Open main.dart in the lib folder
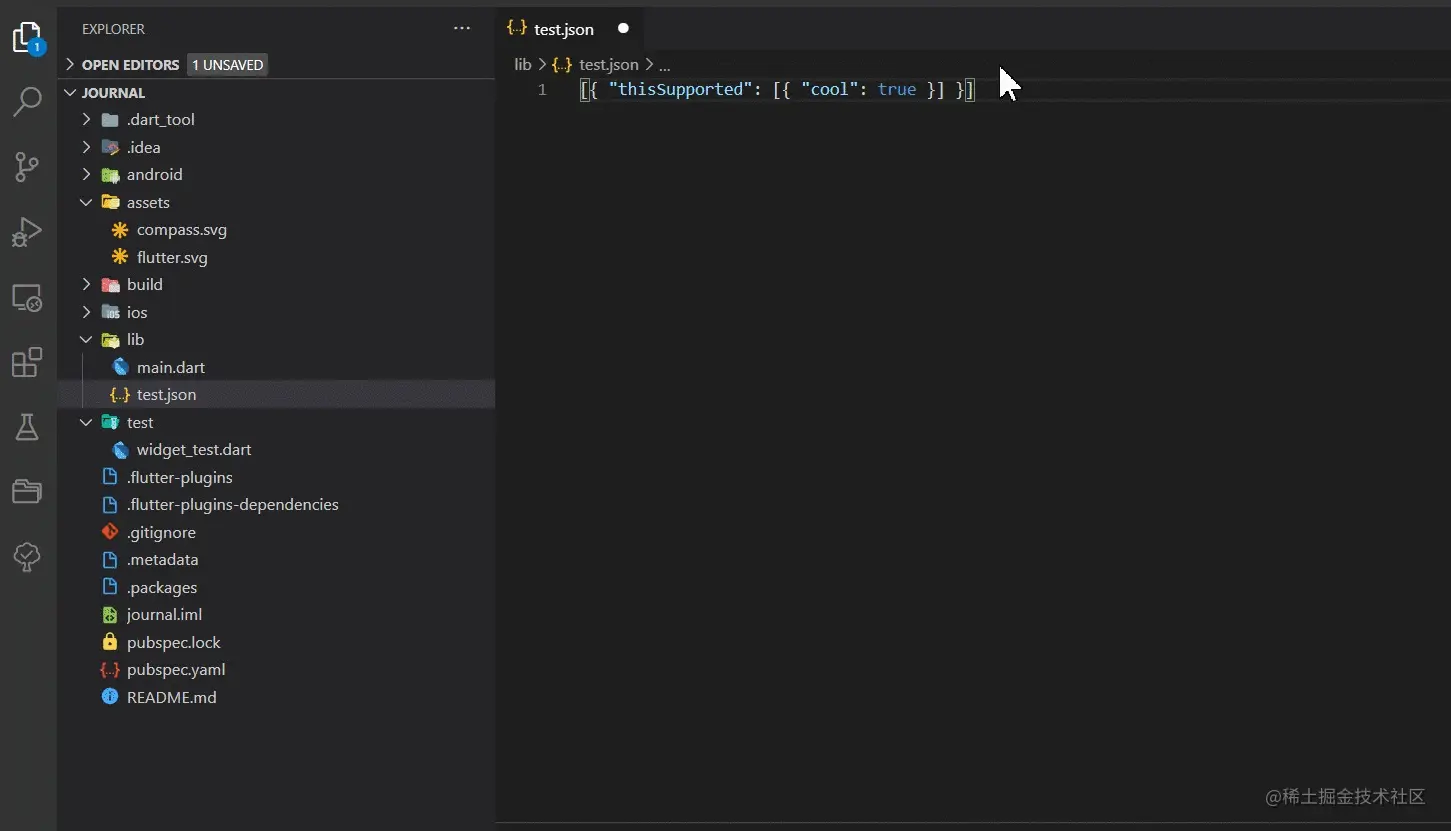The height and width of the screenshot is (831, 1451). [x=171, y=367]
